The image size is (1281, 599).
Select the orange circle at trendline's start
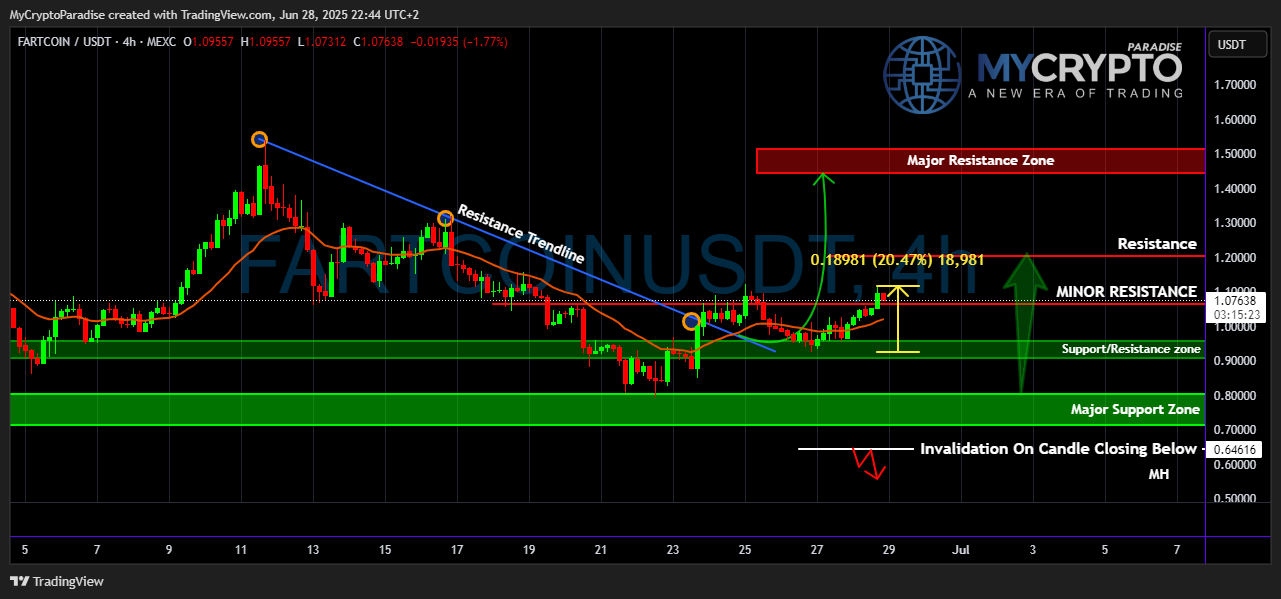click(x=259, y=139)
